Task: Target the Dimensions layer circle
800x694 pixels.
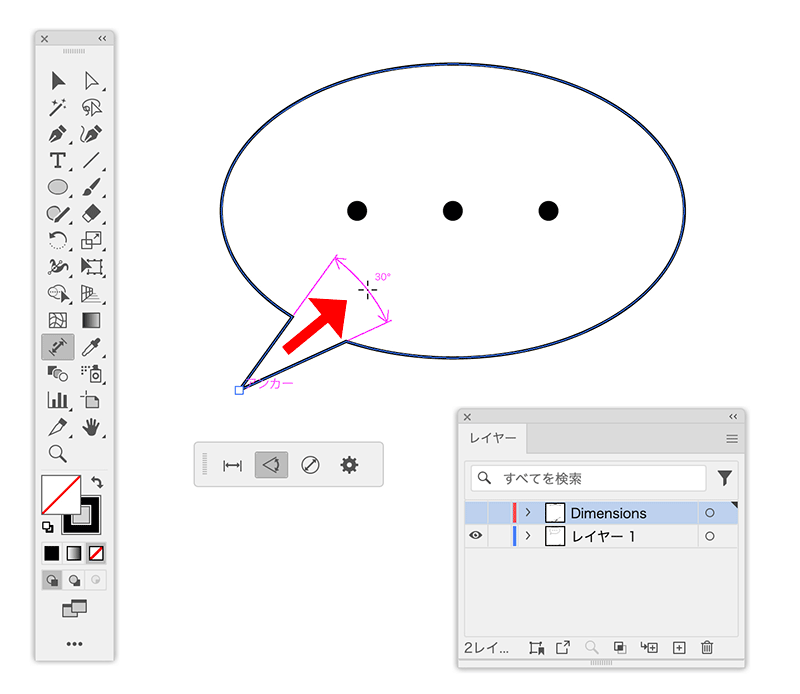Action: tap(710, 513)
